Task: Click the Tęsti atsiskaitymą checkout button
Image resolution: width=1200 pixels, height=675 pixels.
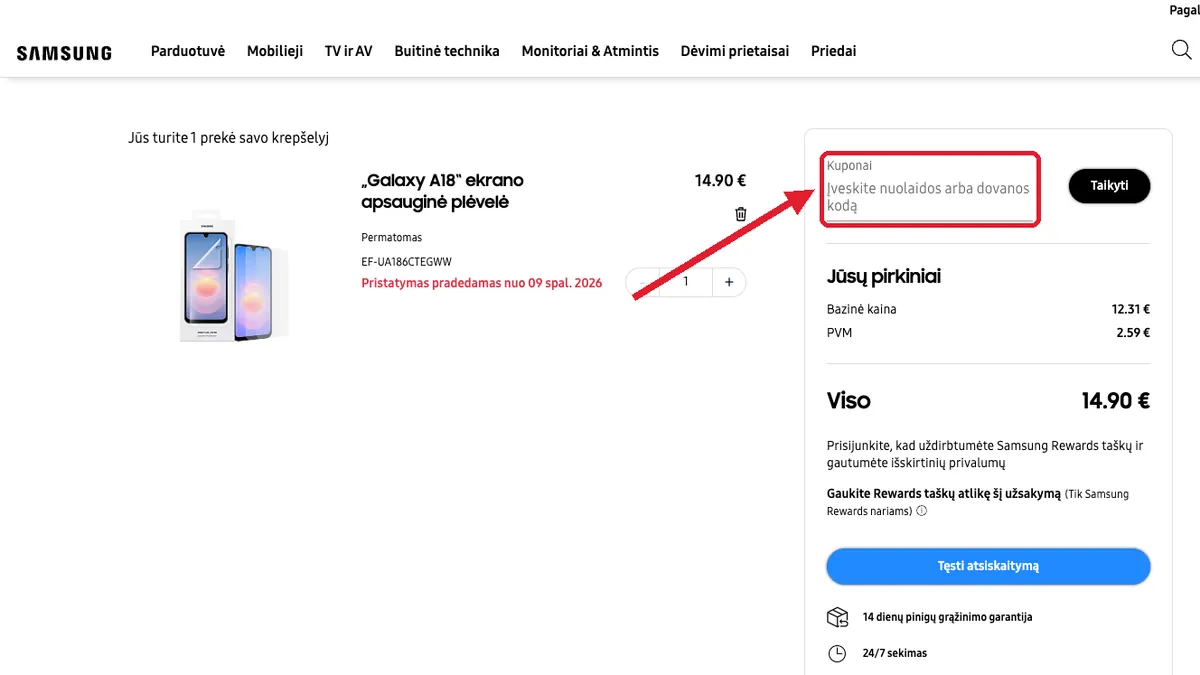Action: pyautogui.click(x=988, y=566)
